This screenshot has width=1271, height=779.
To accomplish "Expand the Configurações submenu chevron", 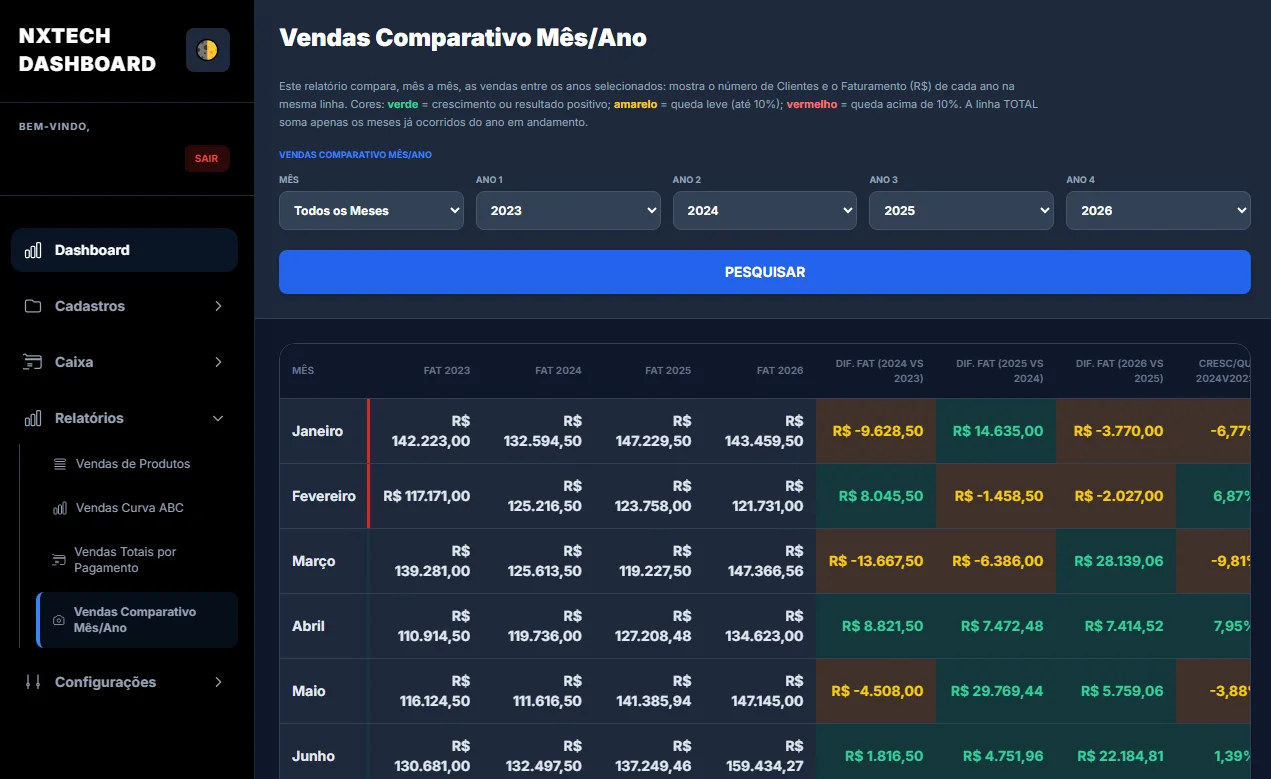I will [x=218, y=682].
